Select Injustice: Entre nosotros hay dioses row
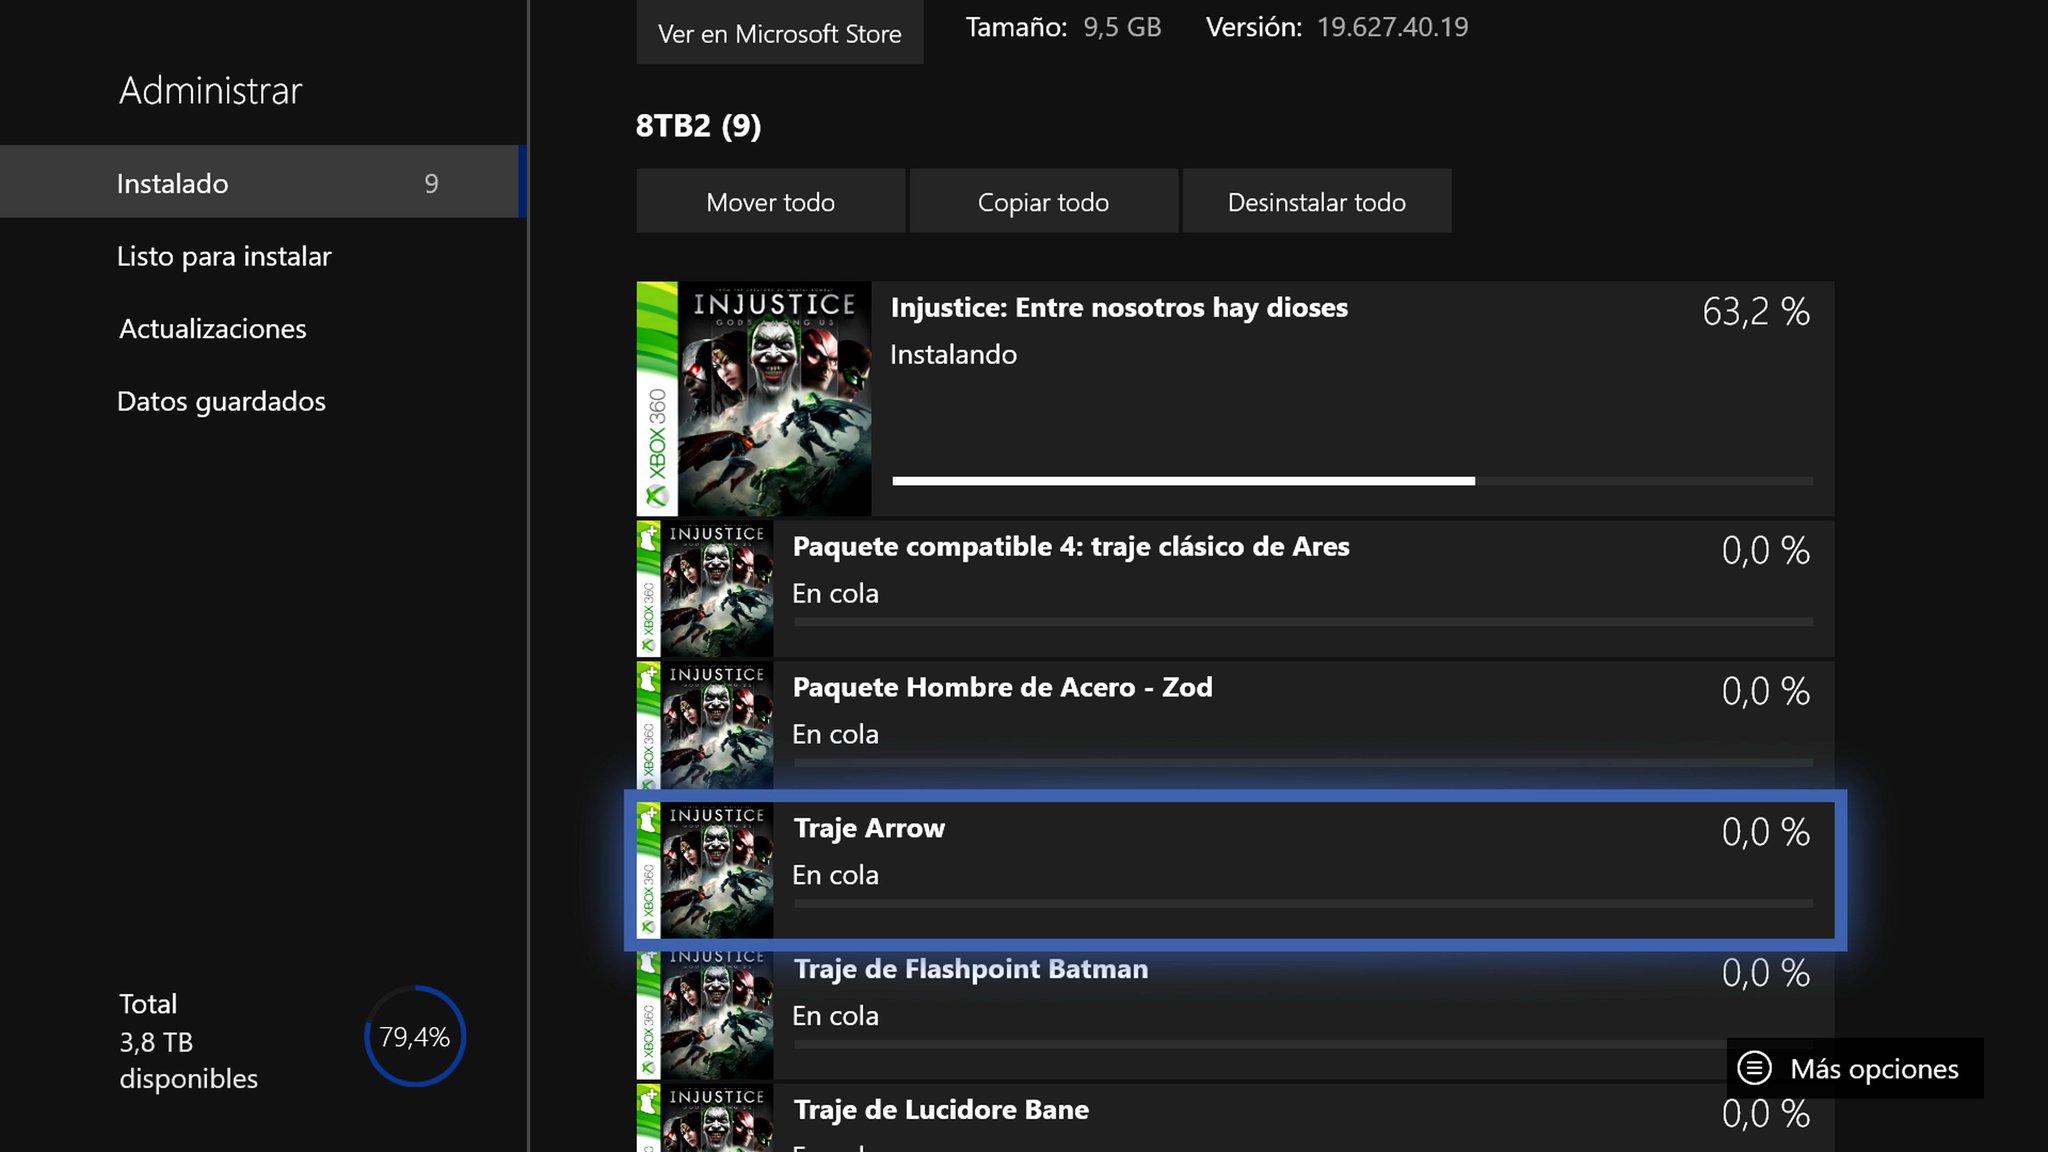Screen dimensions: 2048x1152 click(1235, 398)
